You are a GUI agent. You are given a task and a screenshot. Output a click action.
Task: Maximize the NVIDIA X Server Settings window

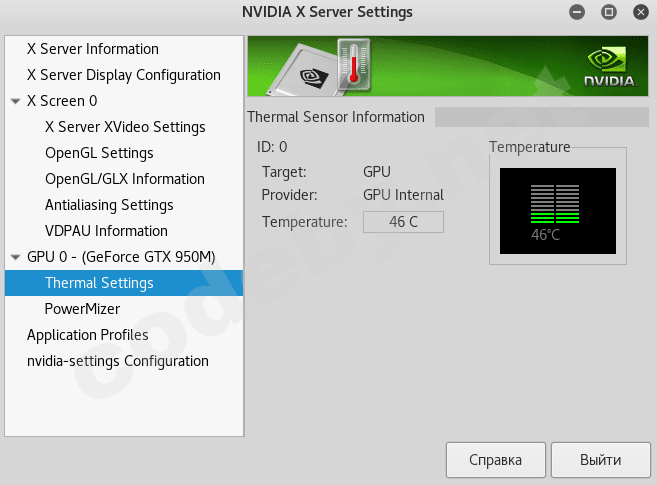point(608,13)
